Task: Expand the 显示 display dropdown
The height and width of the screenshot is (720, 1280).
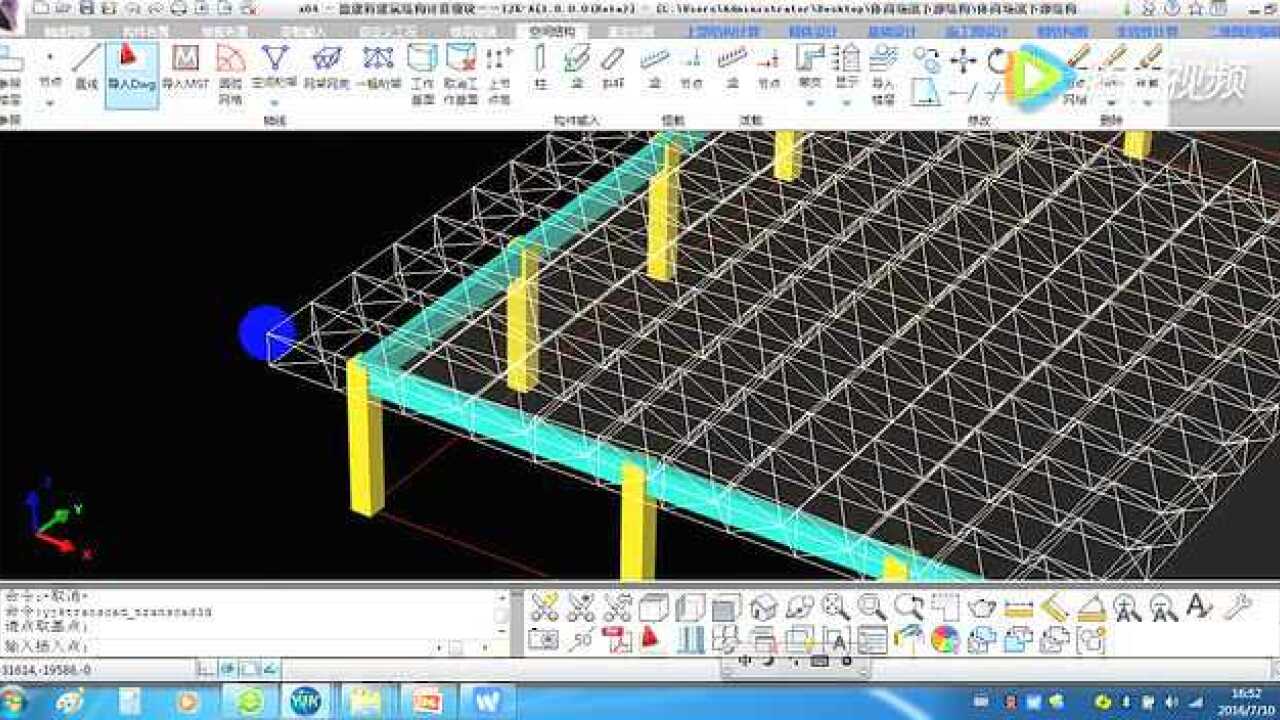Action: tap(847, 101)
